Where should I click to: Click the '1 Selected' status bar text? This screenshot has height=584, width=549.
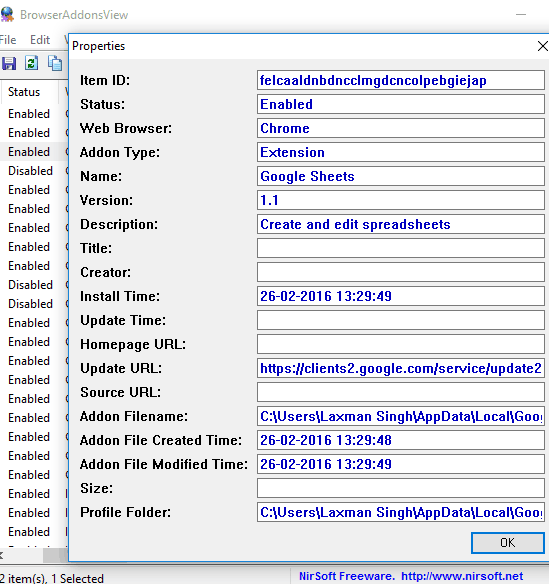coord(77,578)
